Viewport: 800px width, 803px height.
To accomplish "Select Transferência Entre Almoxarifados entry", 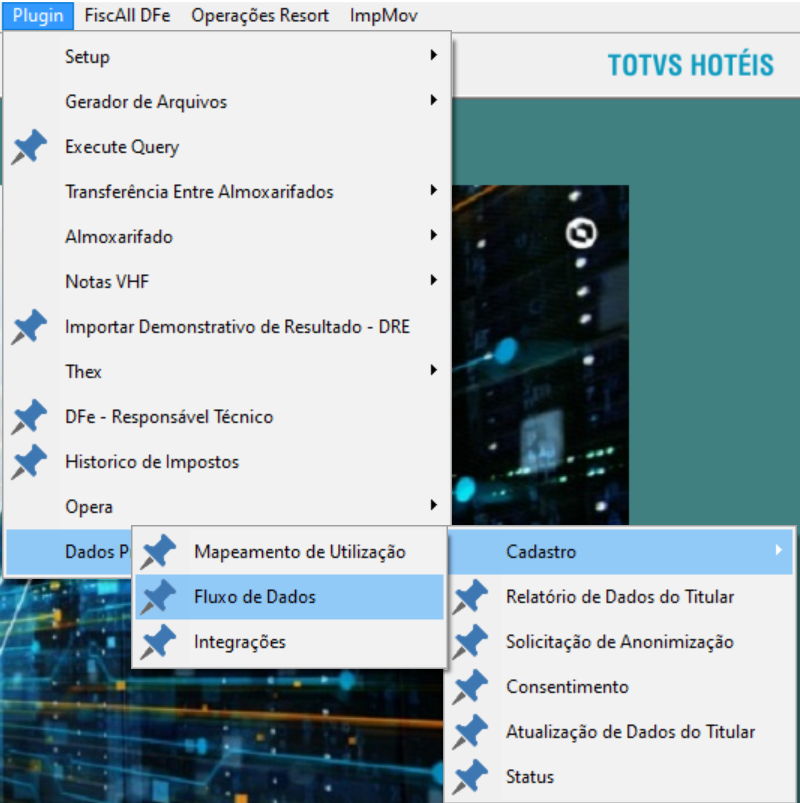I will [x=227, y=192].
